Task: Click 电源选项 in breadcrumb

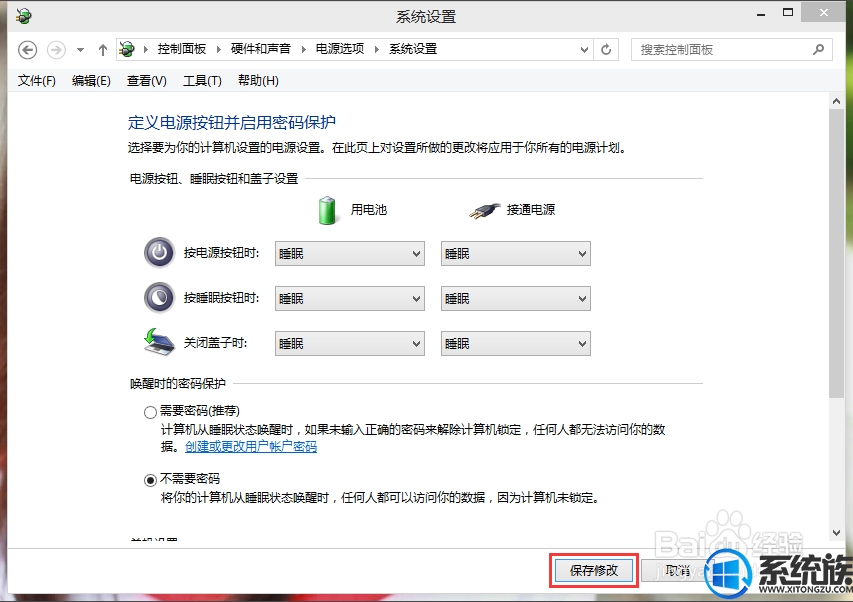Action: pos(340,49)
